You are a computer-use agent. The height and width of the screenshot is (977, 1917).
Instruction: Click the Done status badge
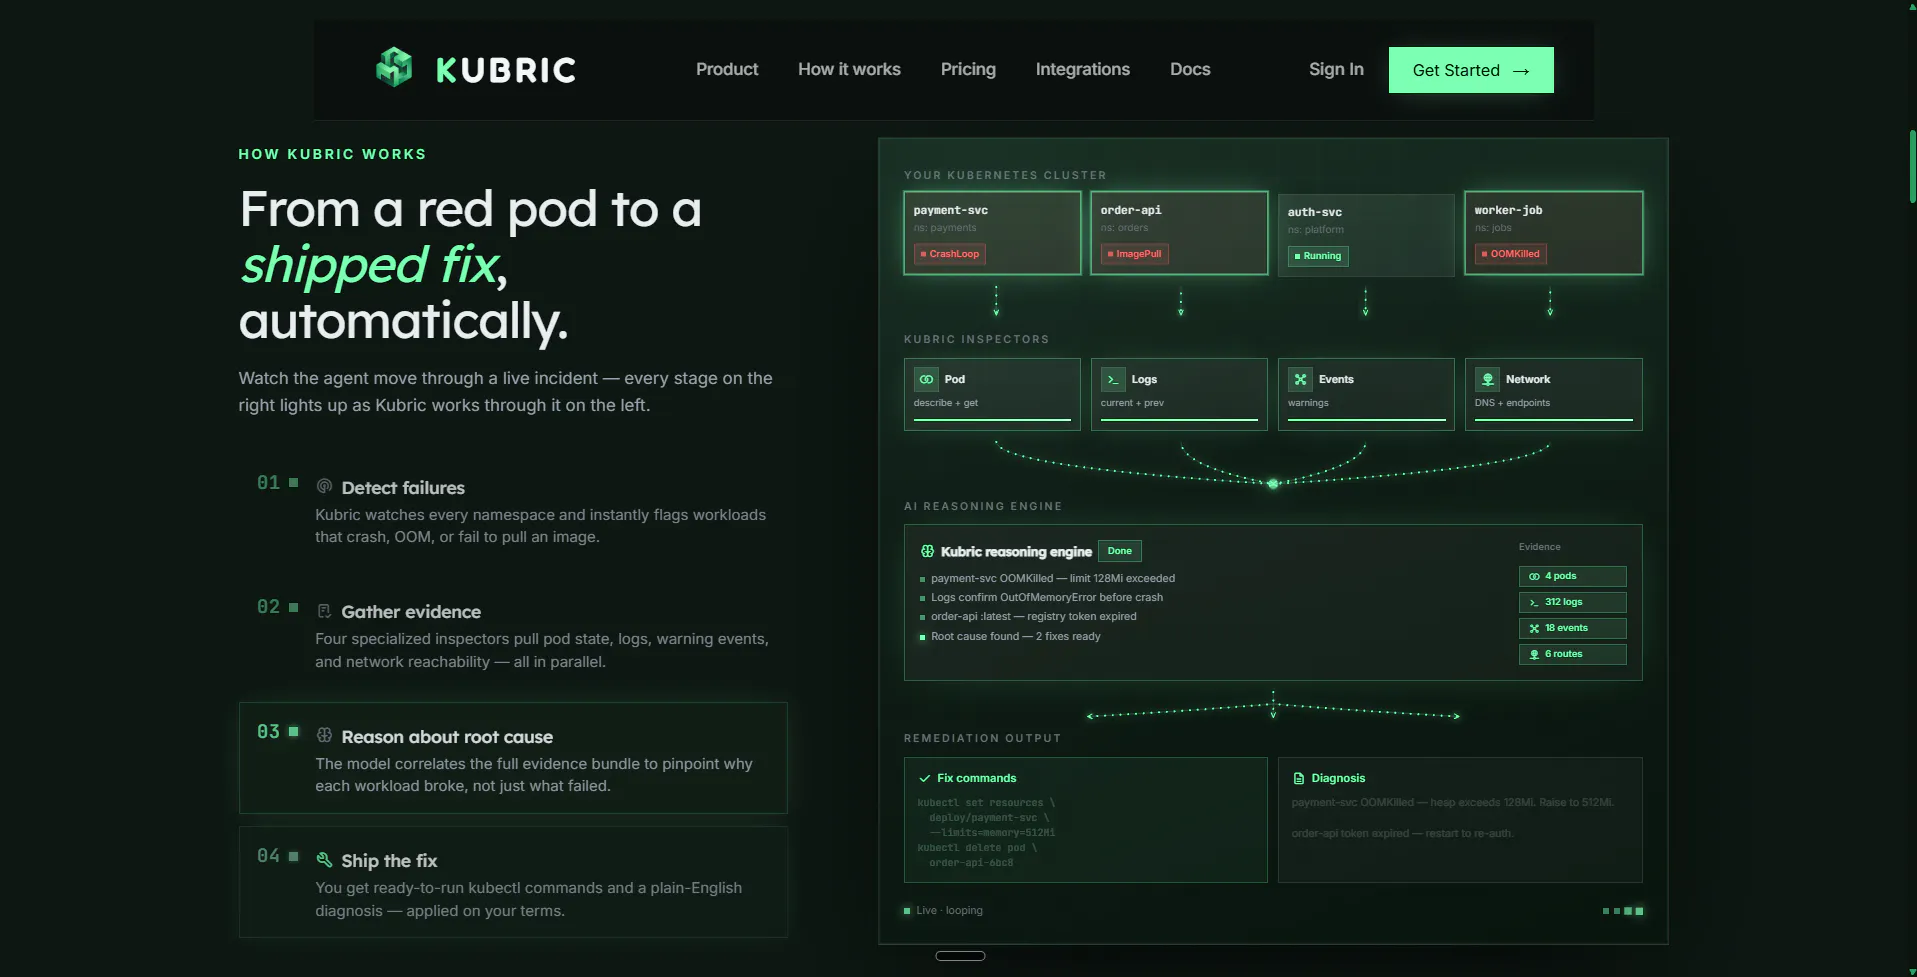[1120, 551]
